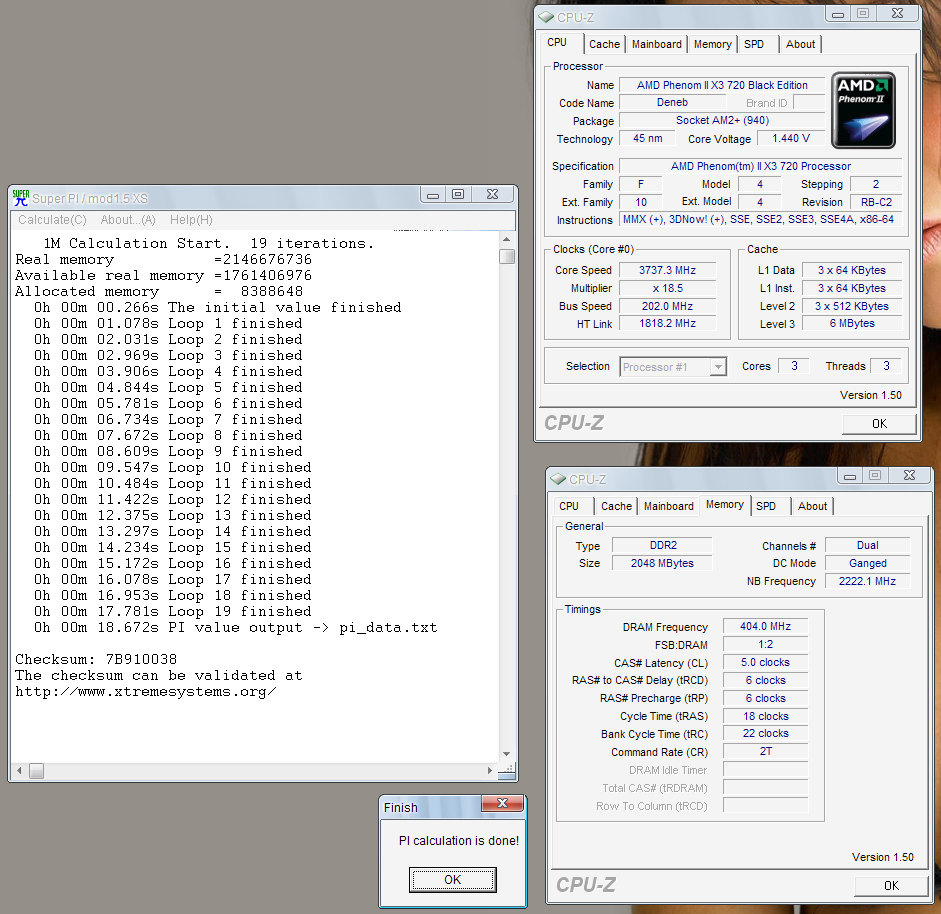Click the Core Voltage value 1.440 V
This screenshot has width=941, height=914.
[x=790, y=139]
